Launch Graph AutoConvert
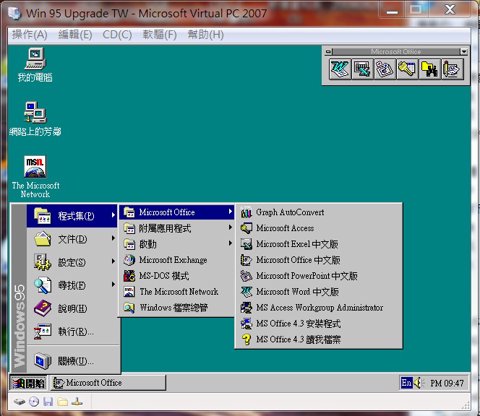Viewport: 480px width, 416px height. [318, 212]
